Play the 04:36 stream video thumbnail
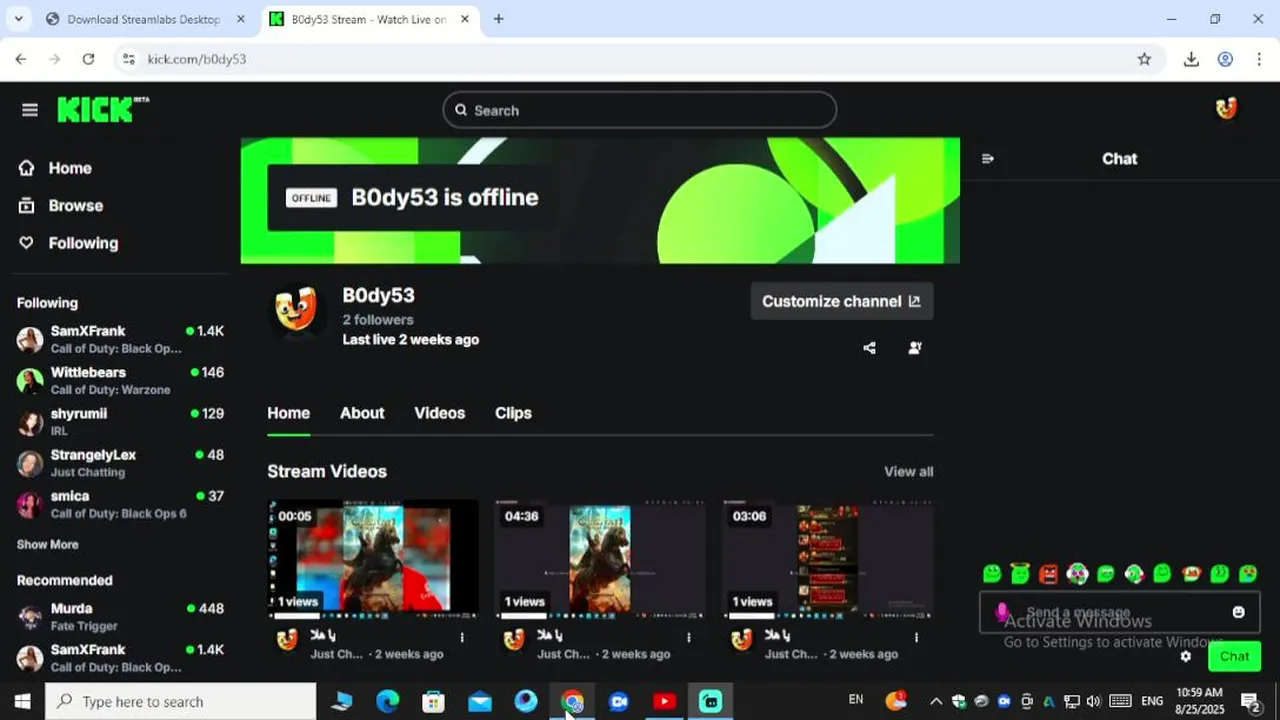Image resolution: width=1280 pixels, height=720 pixels. point(600,558)
